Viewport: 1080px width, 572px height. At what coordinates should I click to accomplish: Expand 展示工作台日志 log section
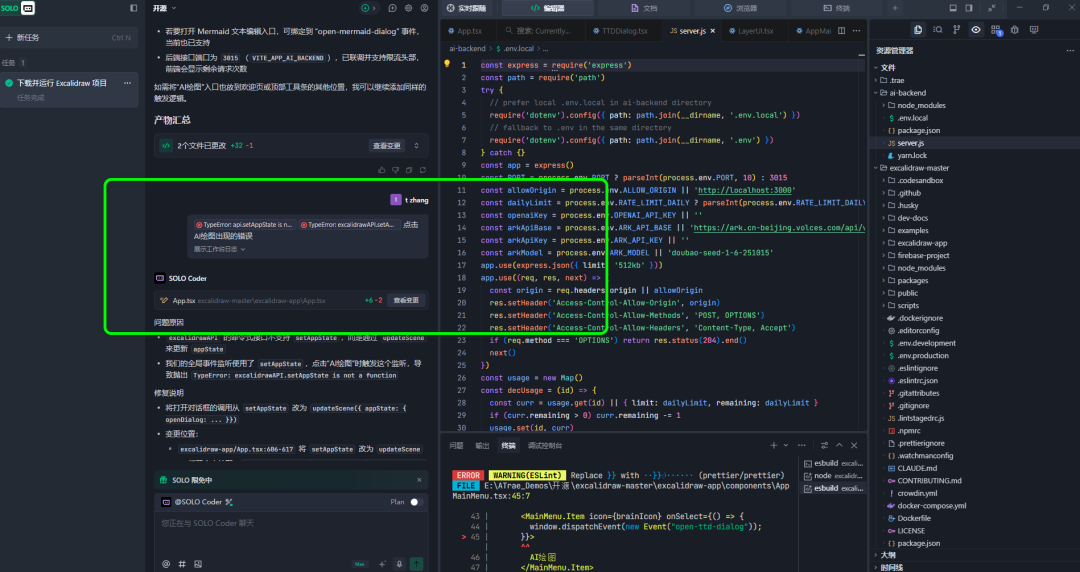tap(219, 249)
